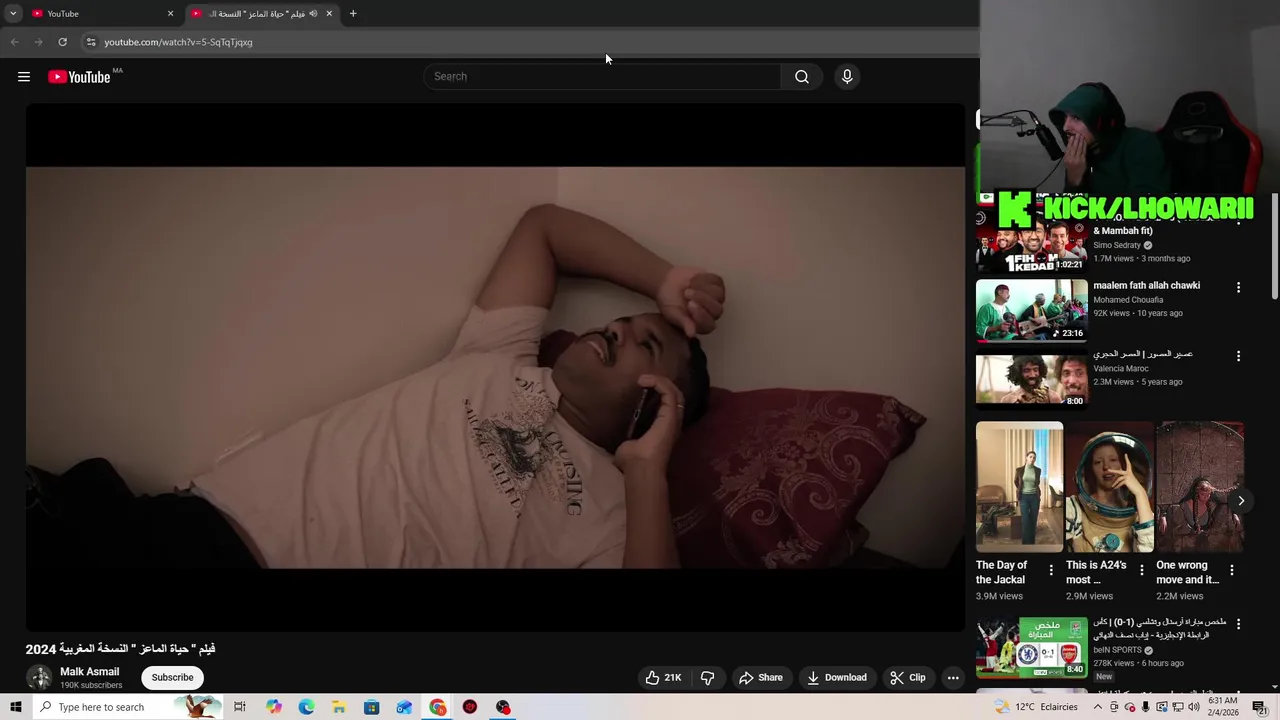
Task: Open Valencia Maroc video thumbnail
Action: point(1031,378)
